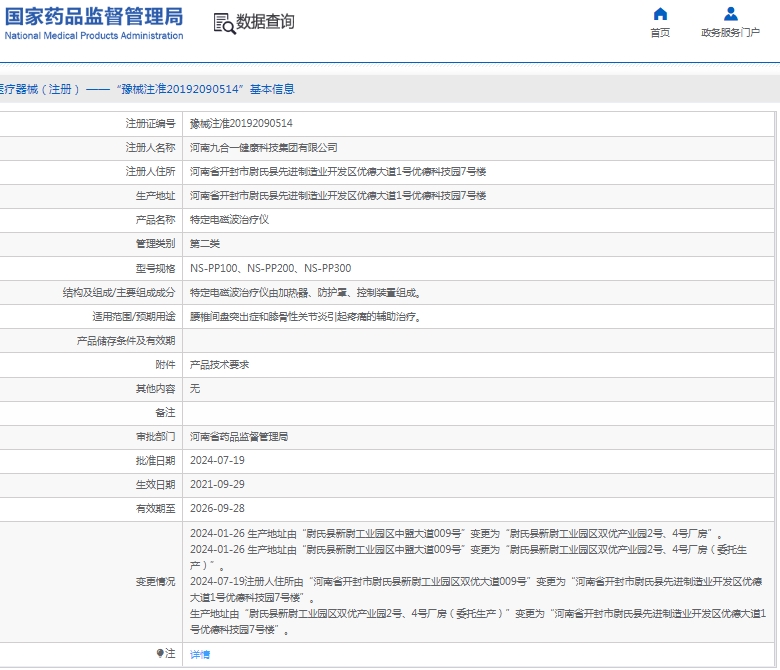Click the 其他内容 field label
The width and height of the screenshot is (780, 670).
156,388
